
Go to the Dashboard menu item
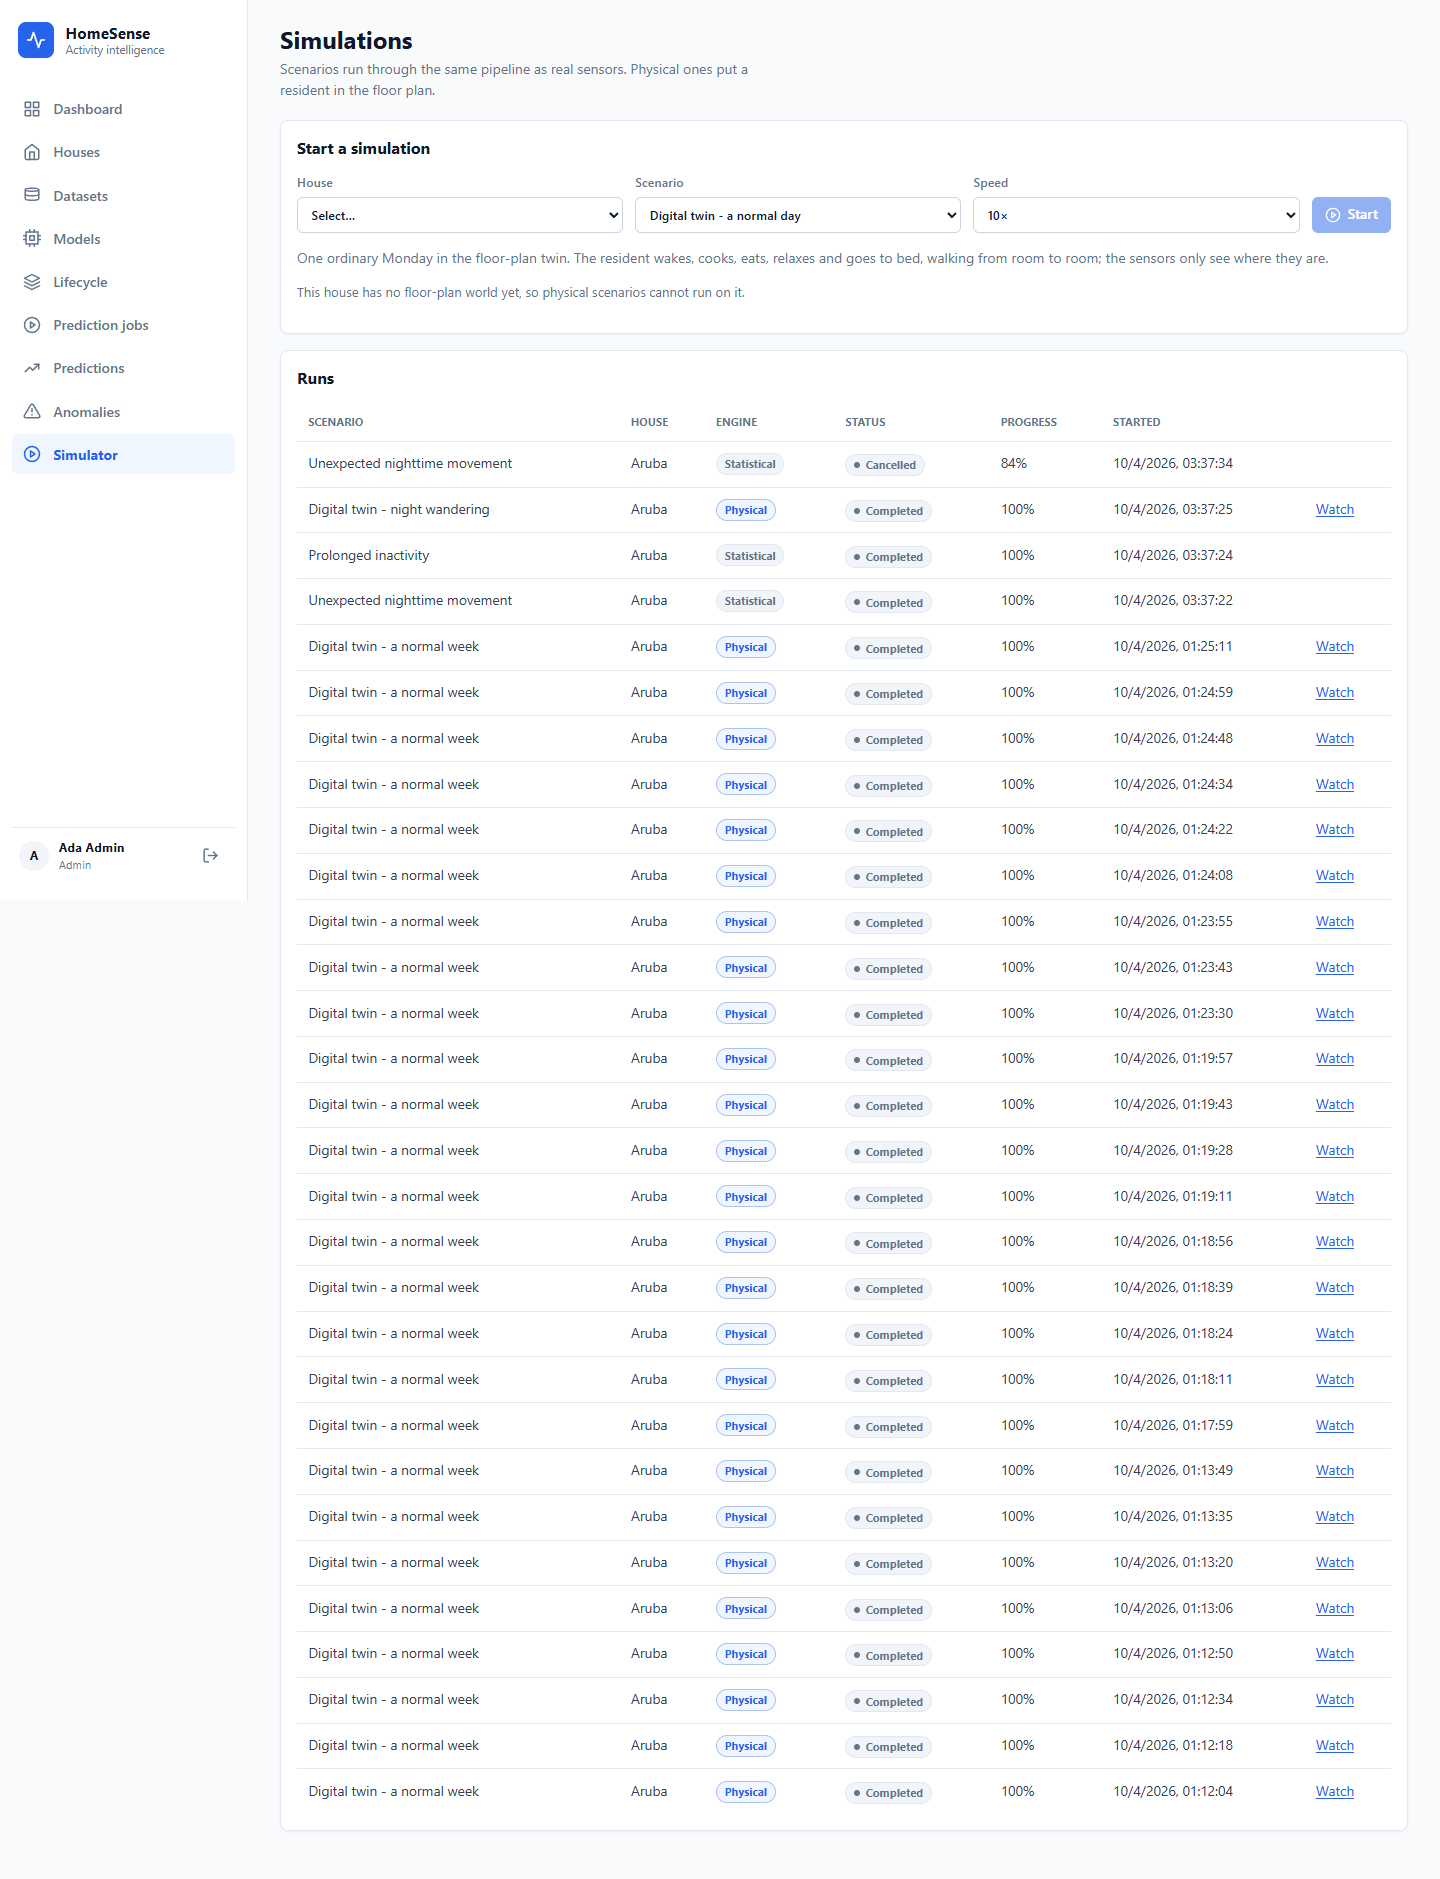(123, 109)
